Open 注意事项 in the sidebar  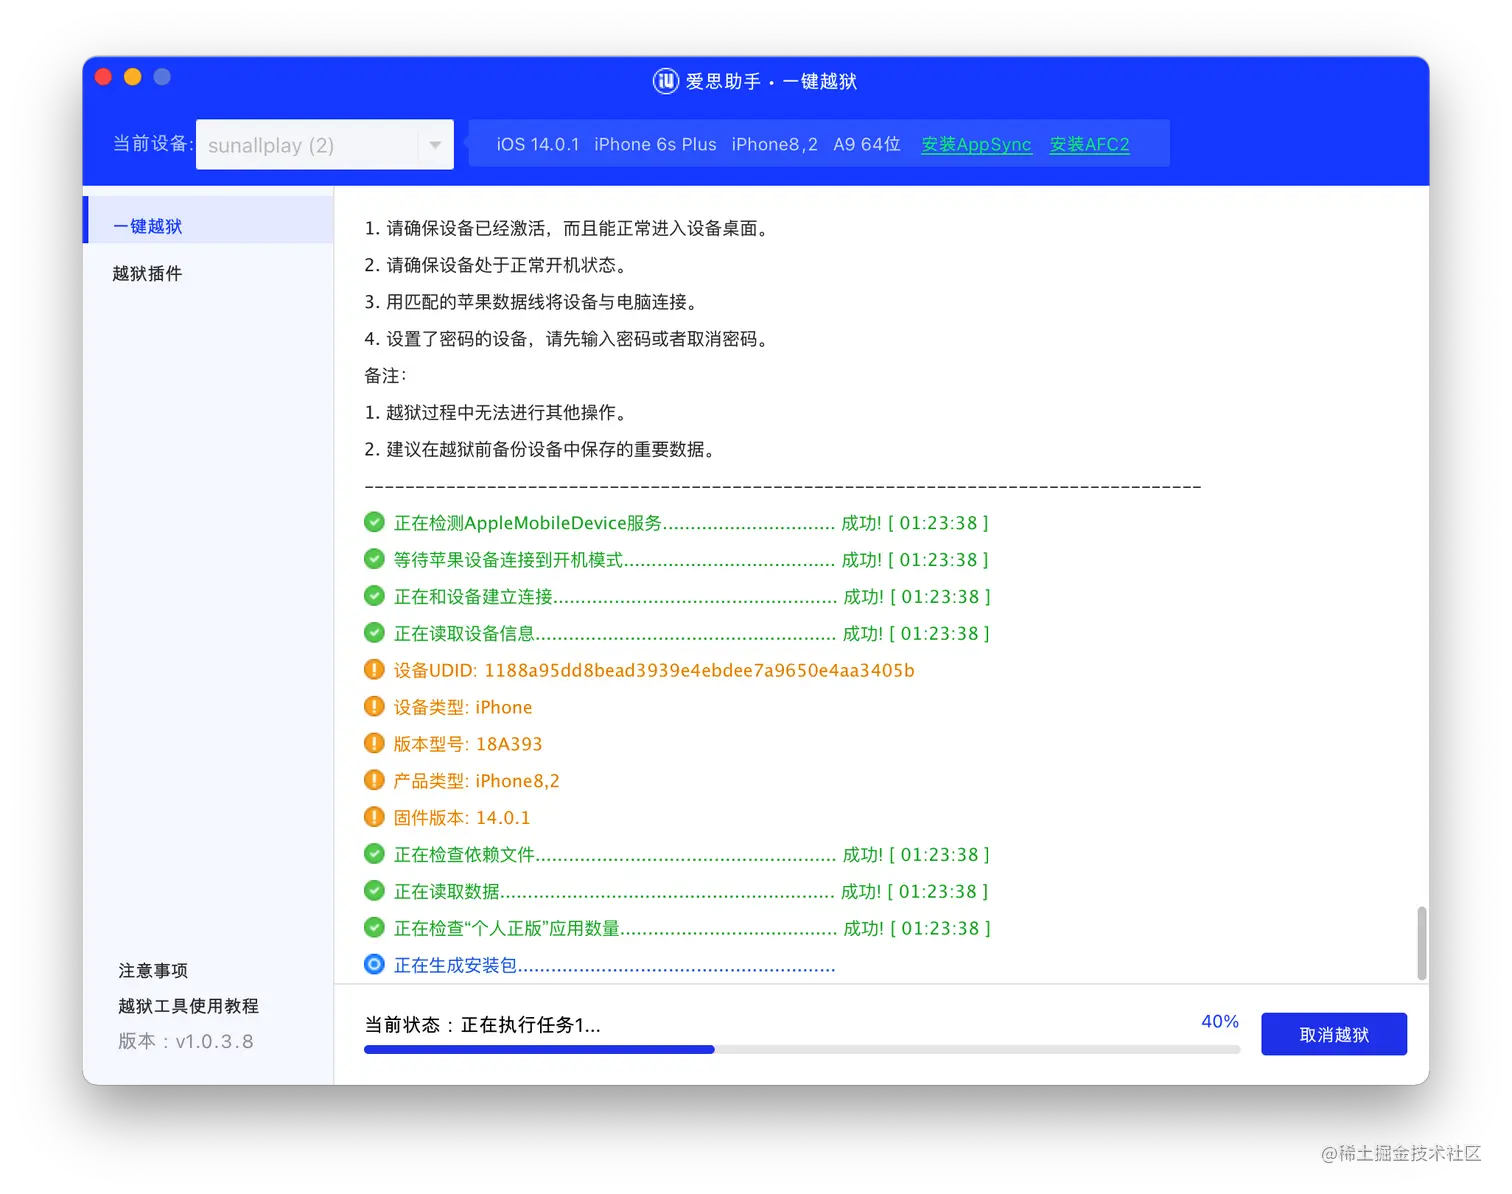153,970
